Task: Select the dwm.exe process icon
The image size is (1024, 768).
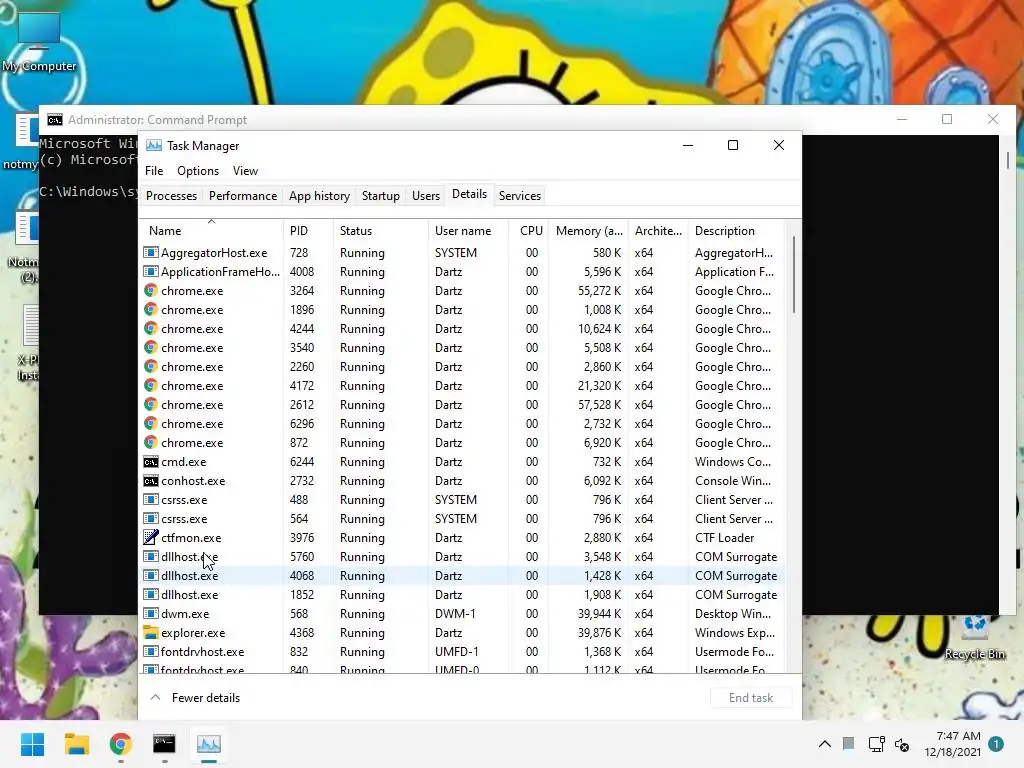Action: (151, 613)
